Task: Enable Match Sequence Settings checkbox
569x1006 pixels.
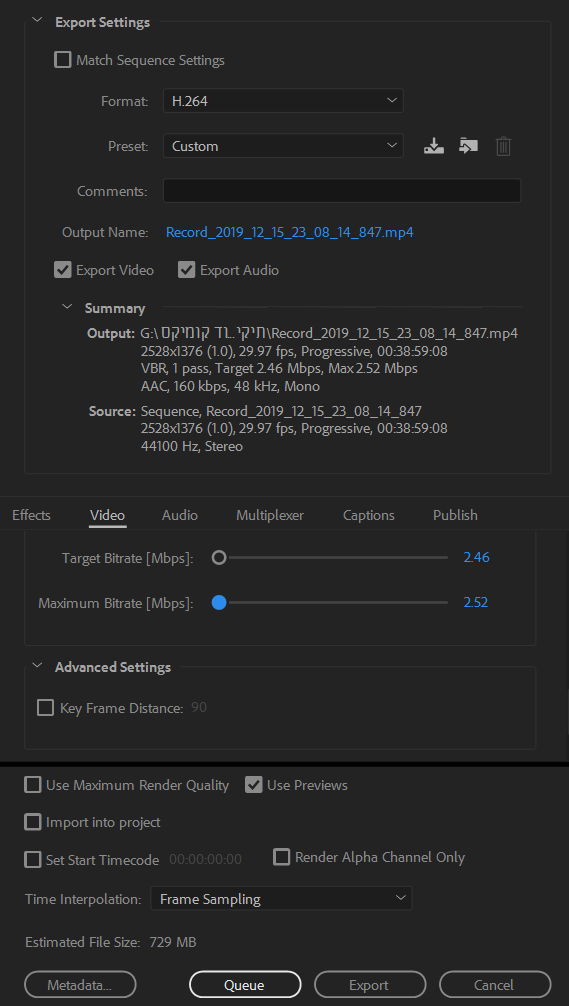Action: [62, 60]
